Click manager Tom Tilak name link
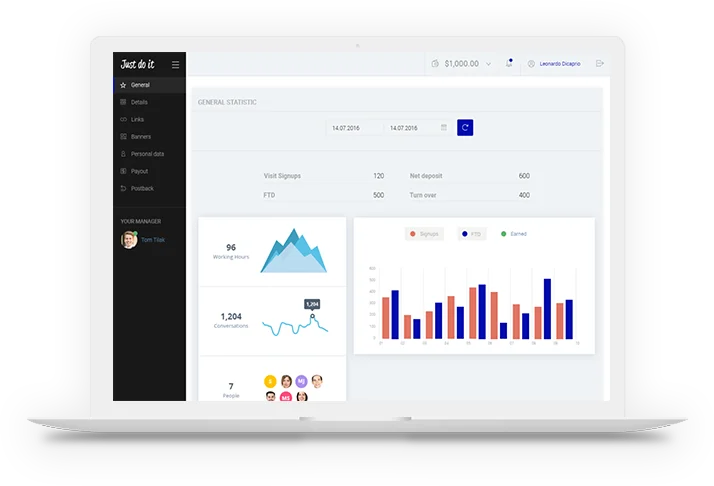 (153, 240)
